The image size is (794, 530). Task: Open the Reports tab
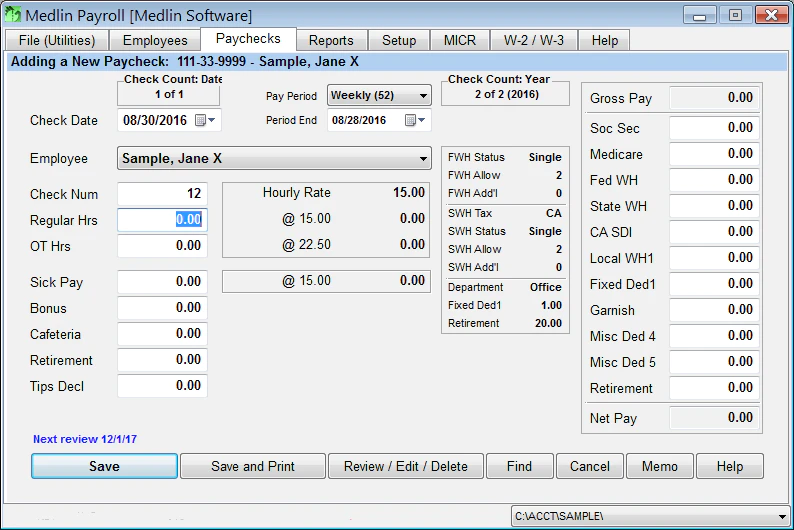click(331, 40)
